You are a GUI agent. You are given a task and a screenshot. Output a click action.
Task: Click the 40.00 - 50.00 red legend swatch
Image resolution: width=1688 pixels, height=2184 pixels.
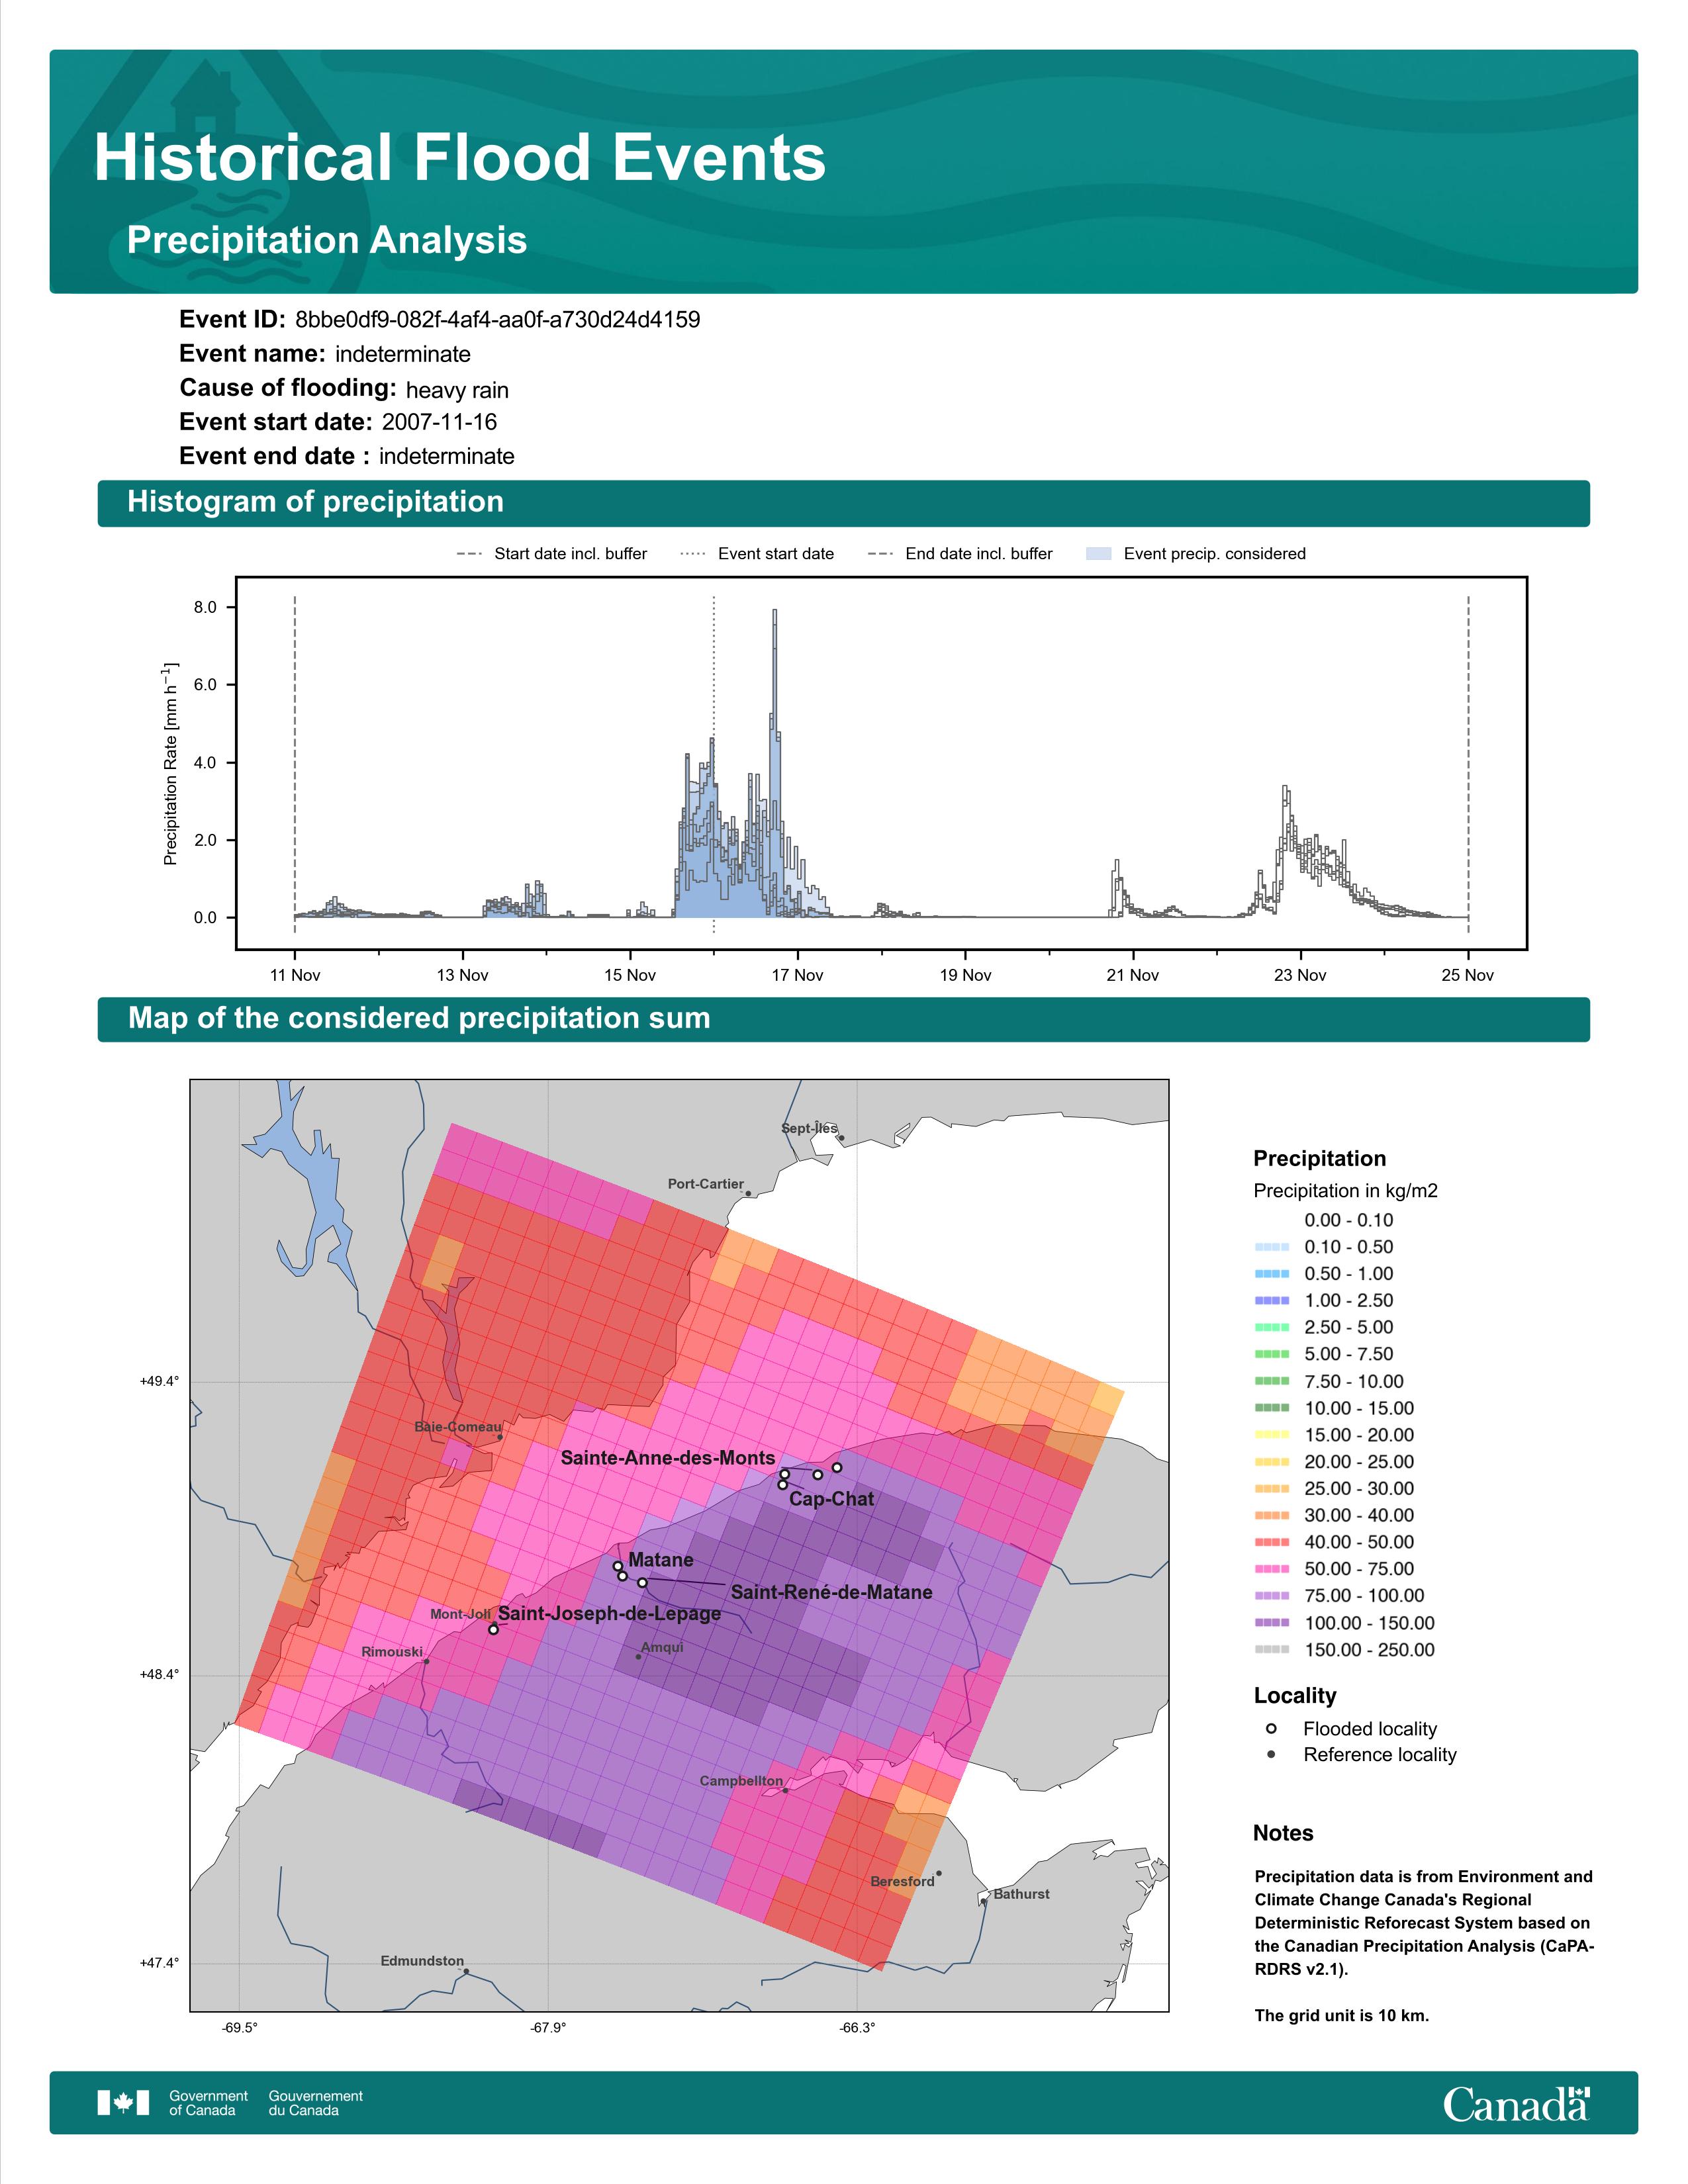pos(1271,1542)
